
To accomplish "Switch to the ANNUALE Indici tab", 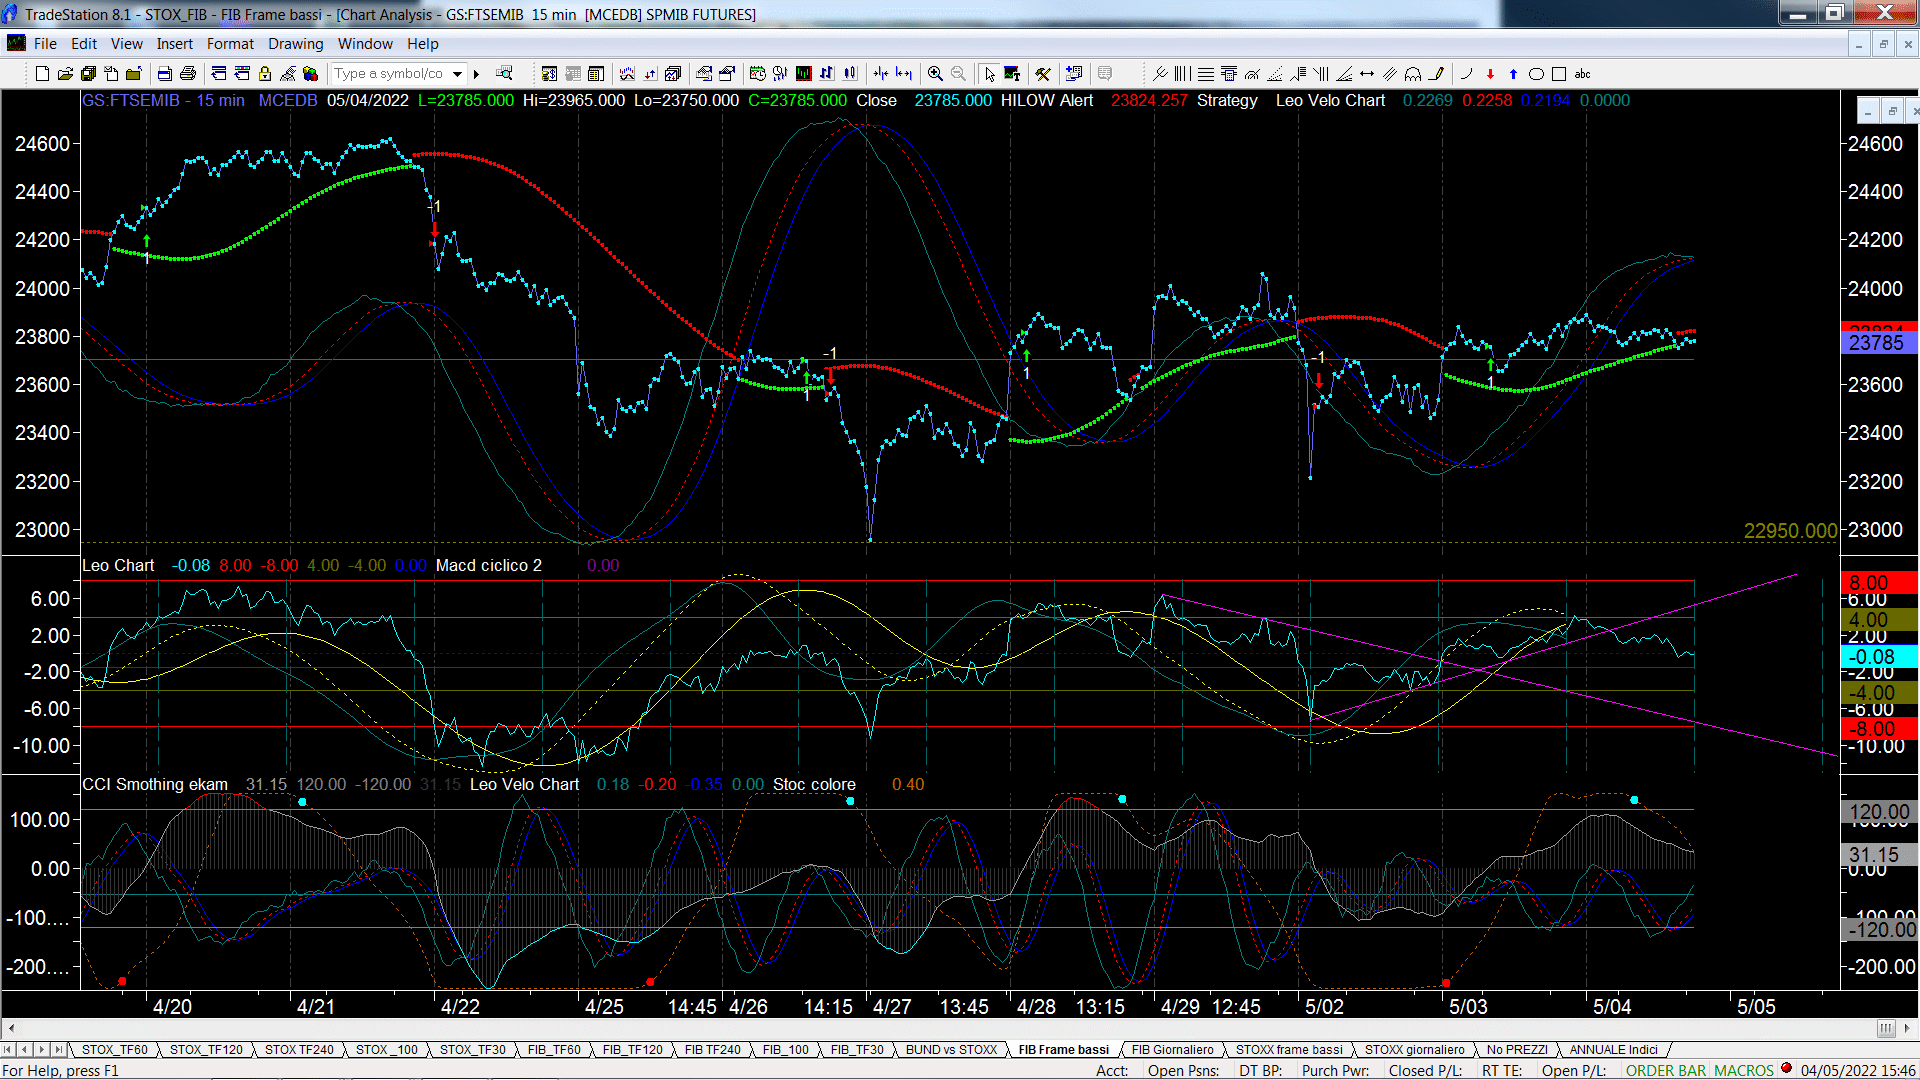I will [1613, 1050].
